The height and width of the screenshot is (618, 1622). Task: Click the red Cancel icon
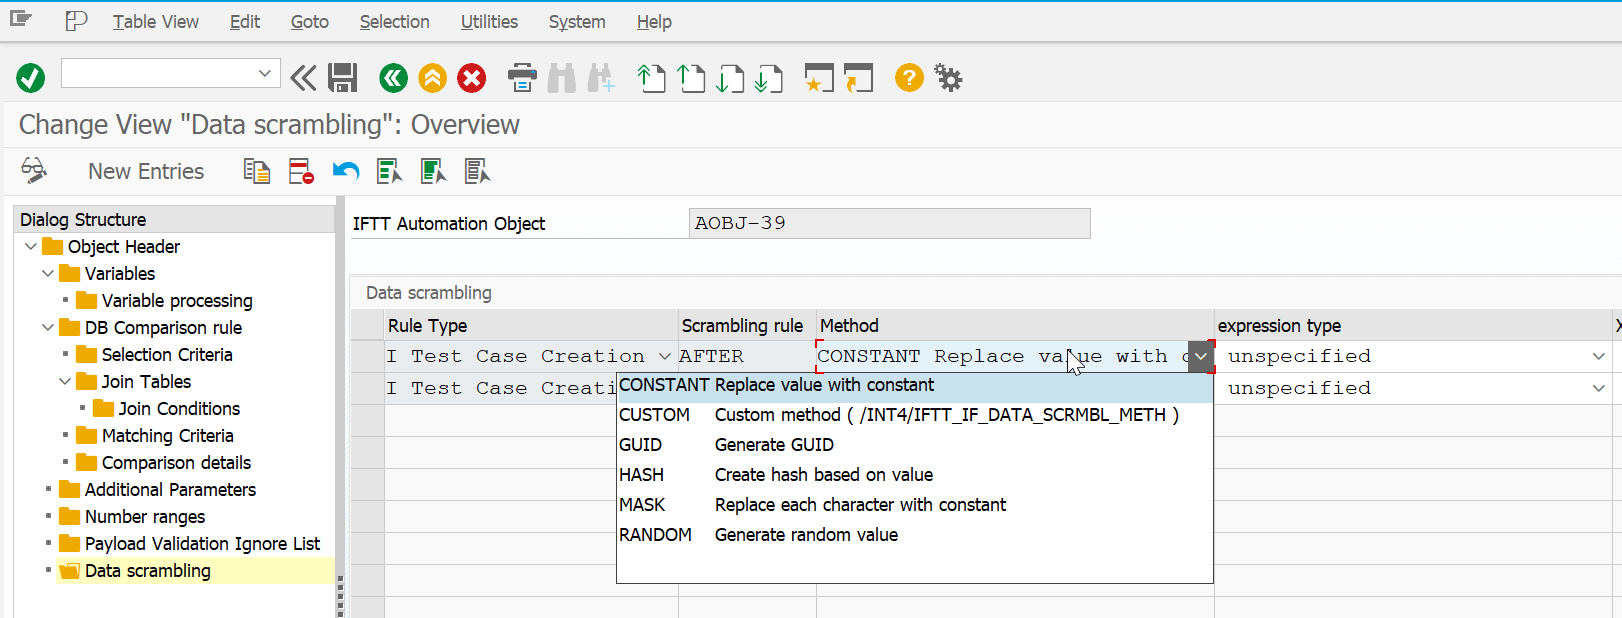pyautogui.click(x=471, y=78)
